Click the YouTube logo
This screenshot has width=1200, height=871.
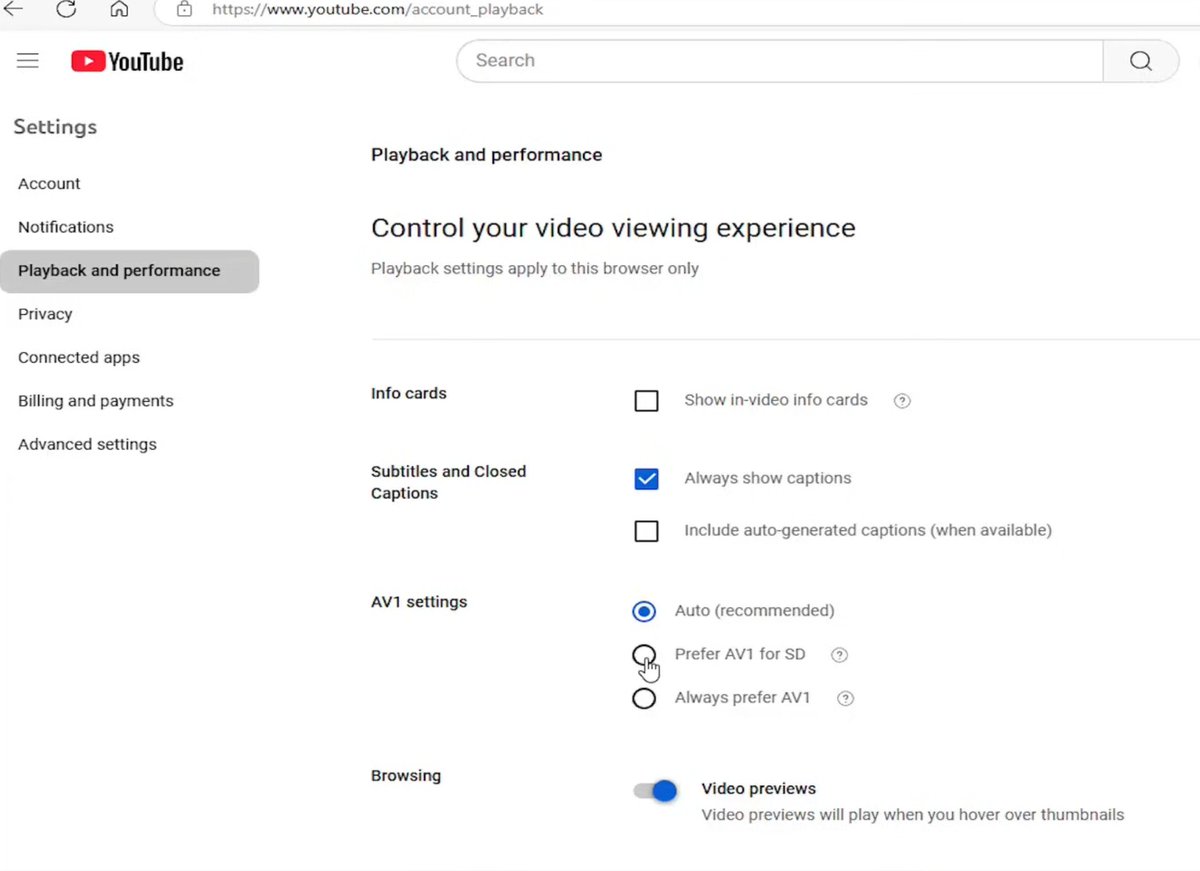click(127, 62)
